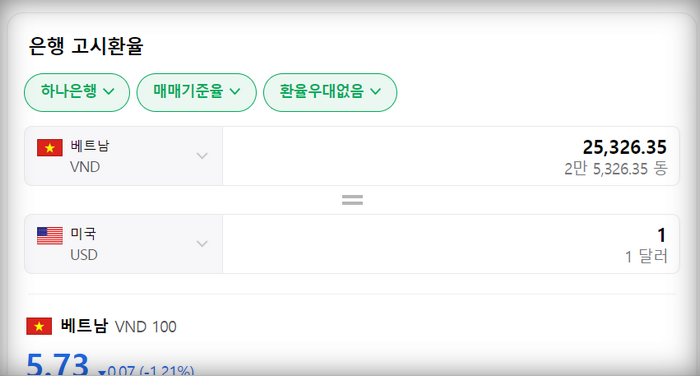This screenshot has height=376, width=700.
Task: Open the 매매기준율 rate type dropdown
Action: 196,92
